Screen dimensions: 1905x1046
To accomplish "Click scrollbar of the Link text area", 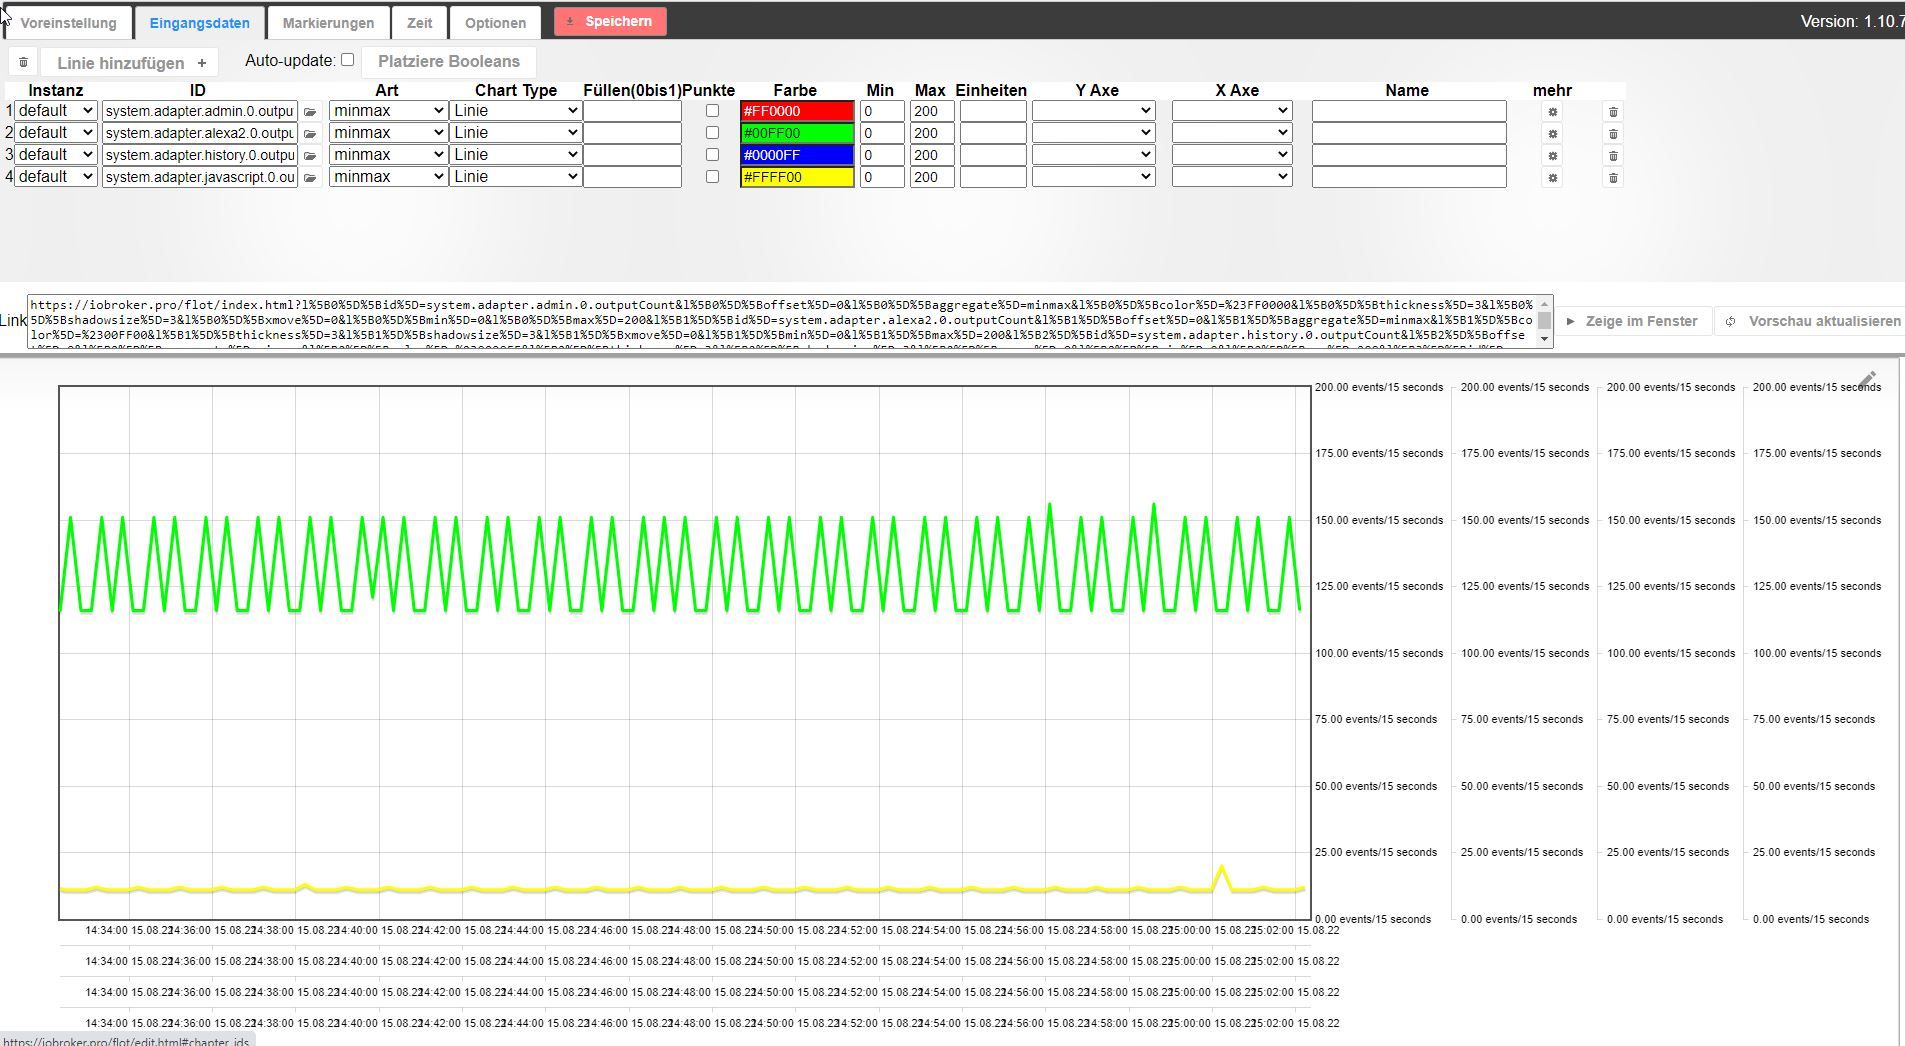I will (x=1545, y=321).
